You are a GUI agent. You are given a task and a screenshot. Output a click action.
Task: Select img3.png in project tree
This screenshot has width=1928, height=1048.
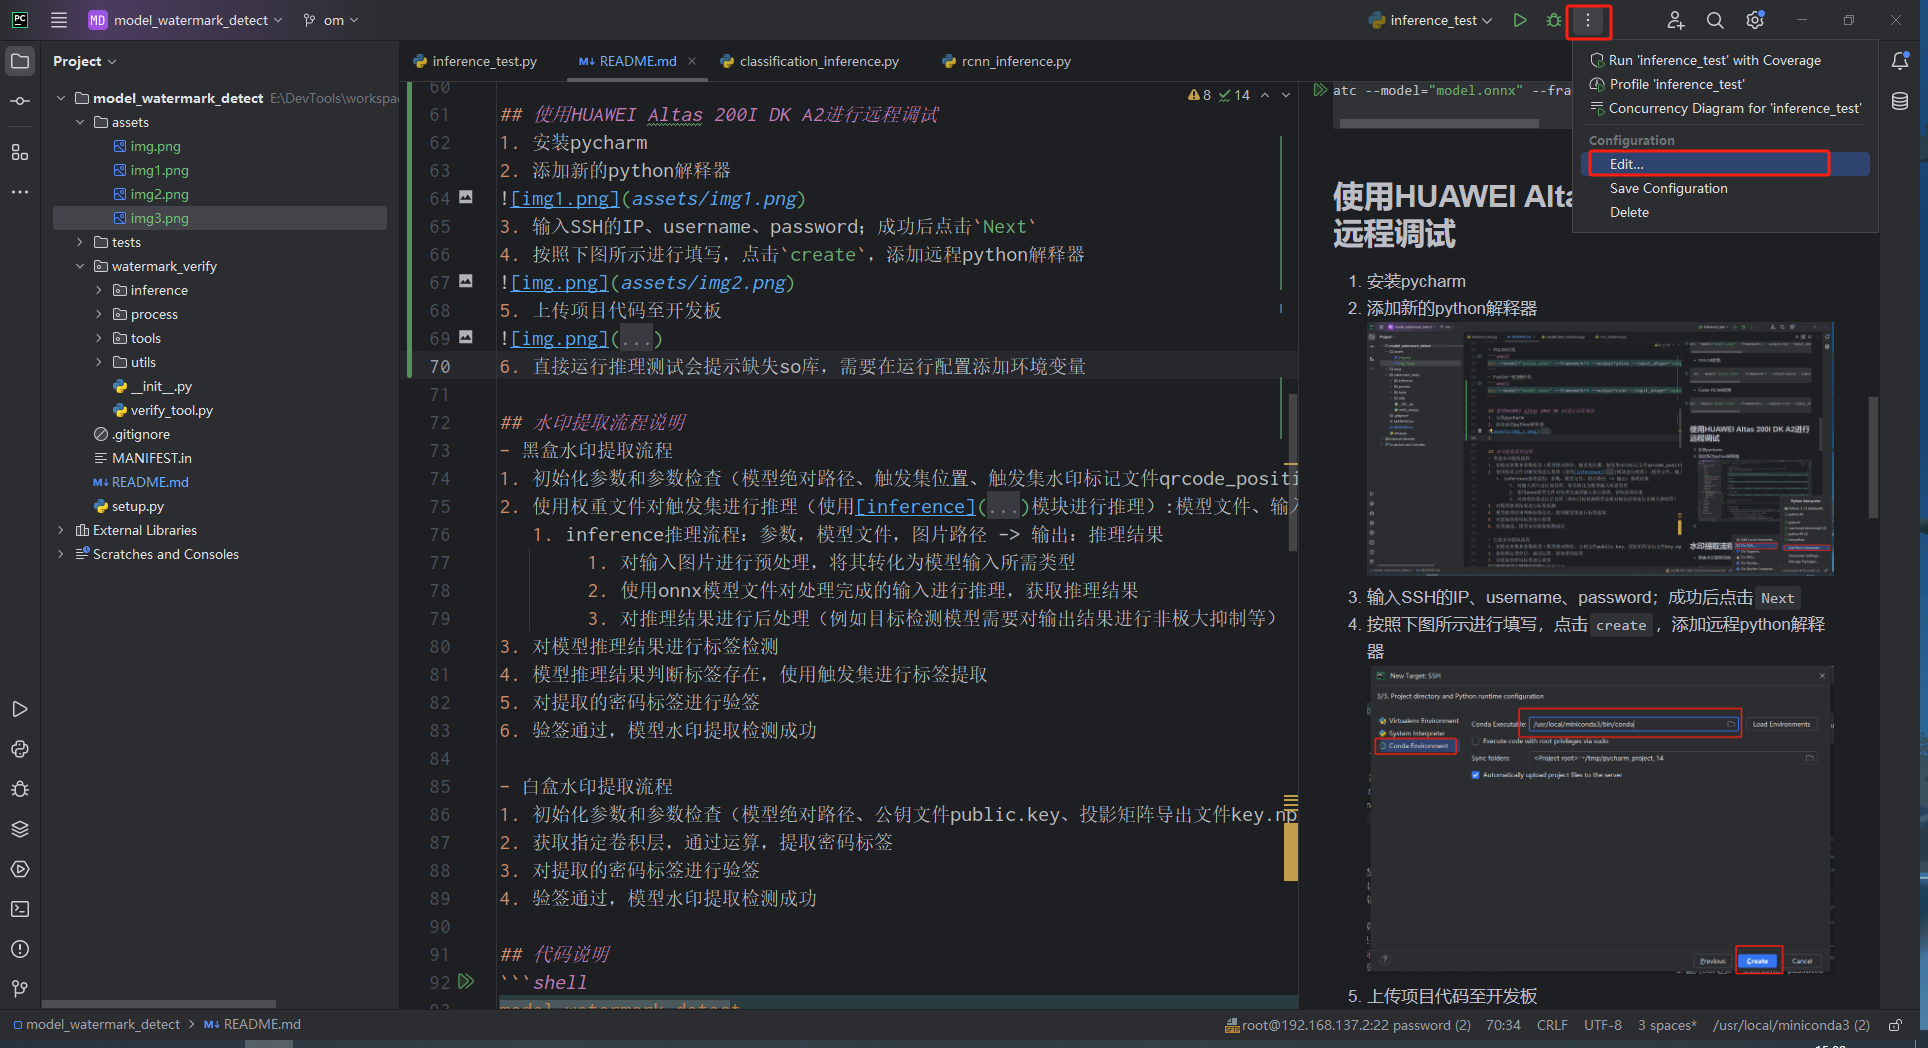(220, 218)
